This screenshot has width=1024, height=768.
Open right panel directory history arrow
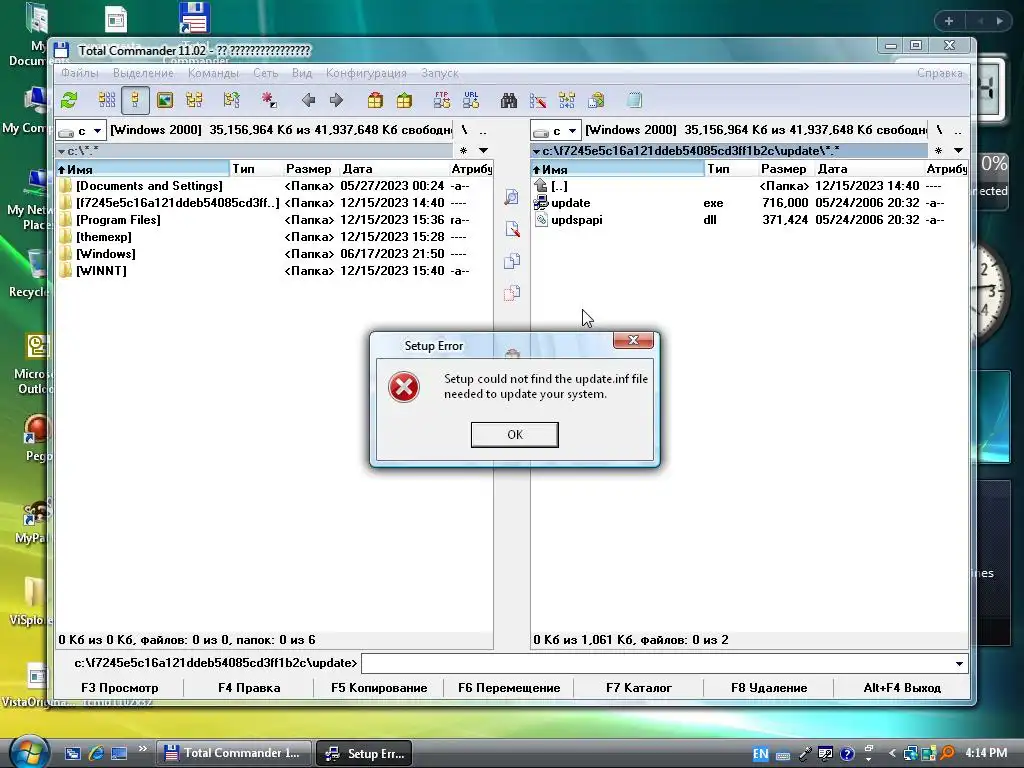958,150
